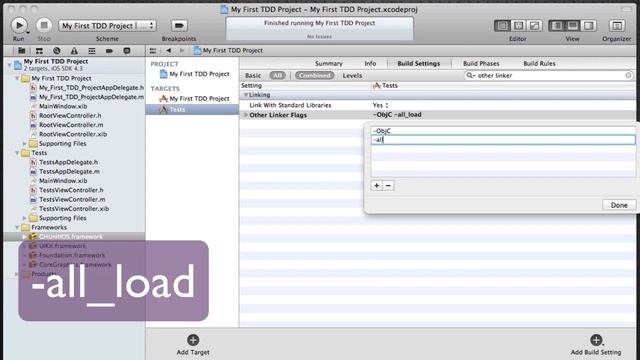
Task: Remove selected linker flag with minus
Action: tap(388, 186)
